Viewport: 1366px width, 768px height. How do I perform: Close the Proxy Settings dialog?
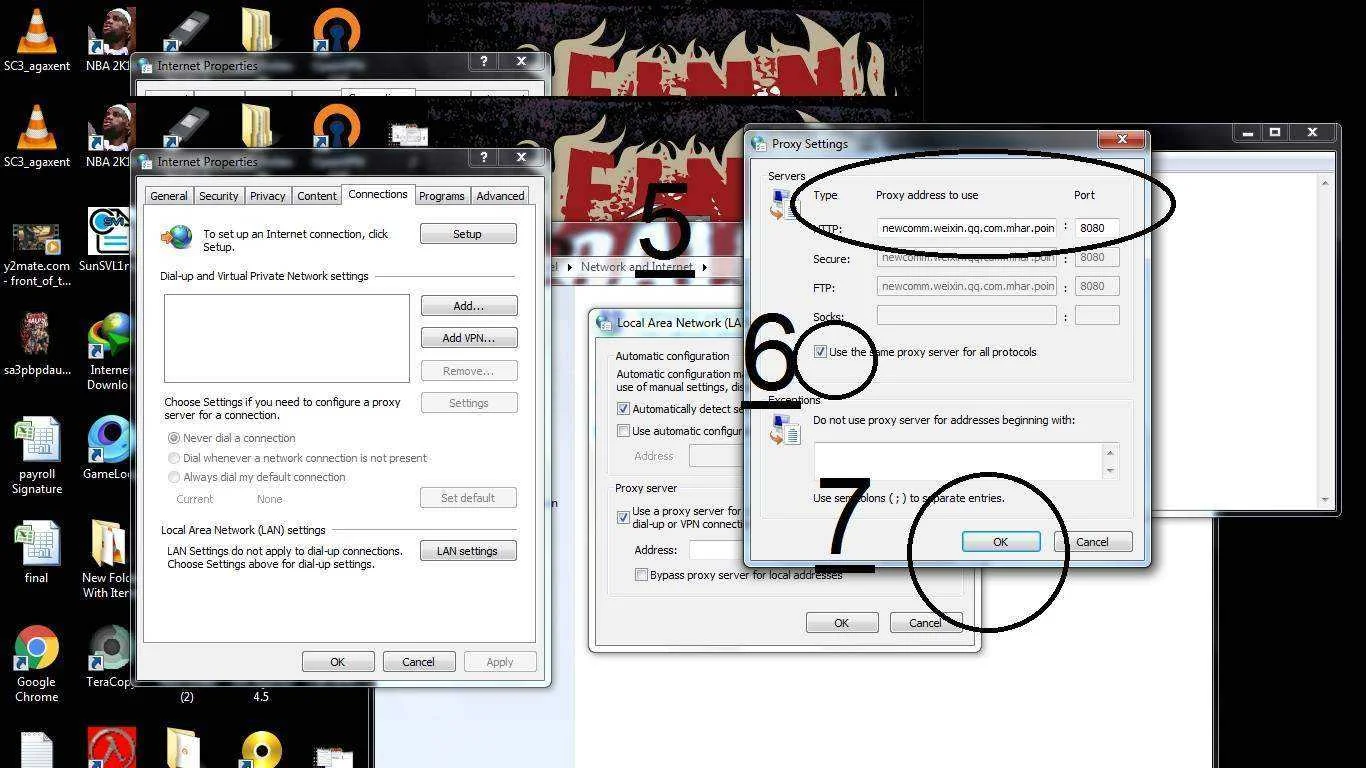click(1122, 139)
